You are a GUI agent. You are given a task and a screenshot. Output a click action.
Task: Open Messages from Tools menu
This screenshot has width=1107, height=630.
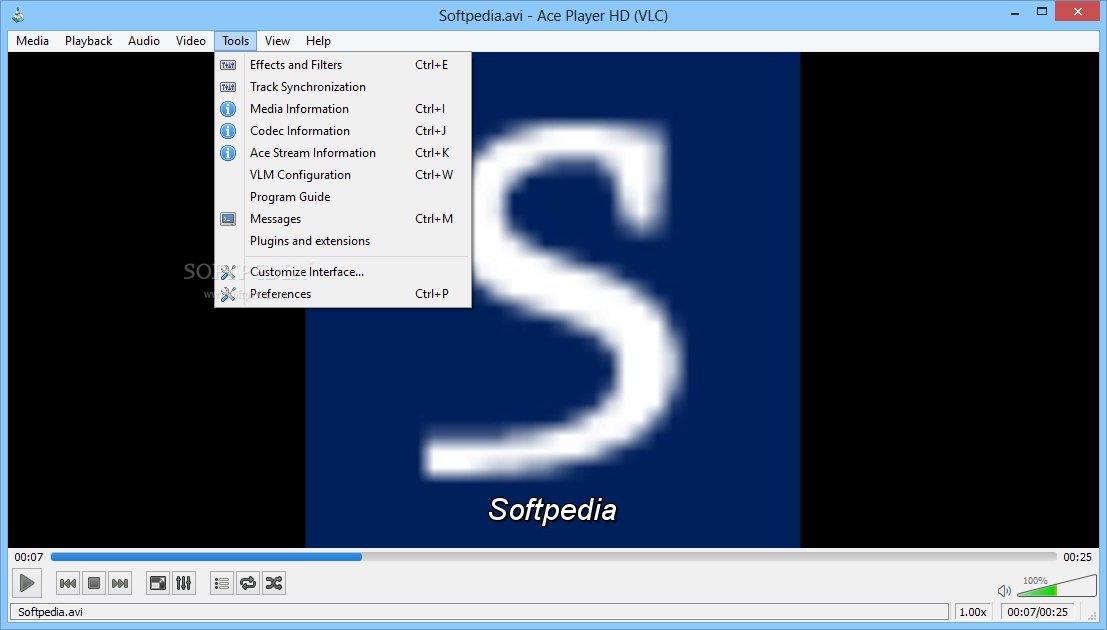(342, 219)
